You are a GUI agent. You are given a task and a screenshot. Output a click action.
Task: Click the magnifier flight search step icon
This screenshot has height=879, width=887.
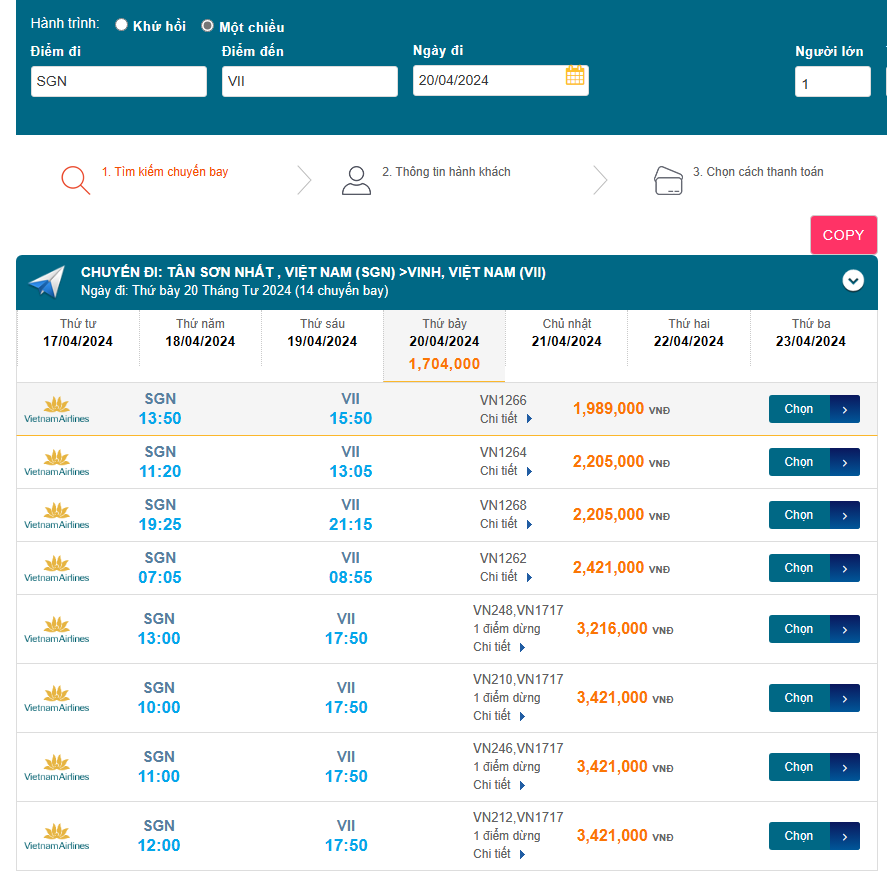point(75,179)
